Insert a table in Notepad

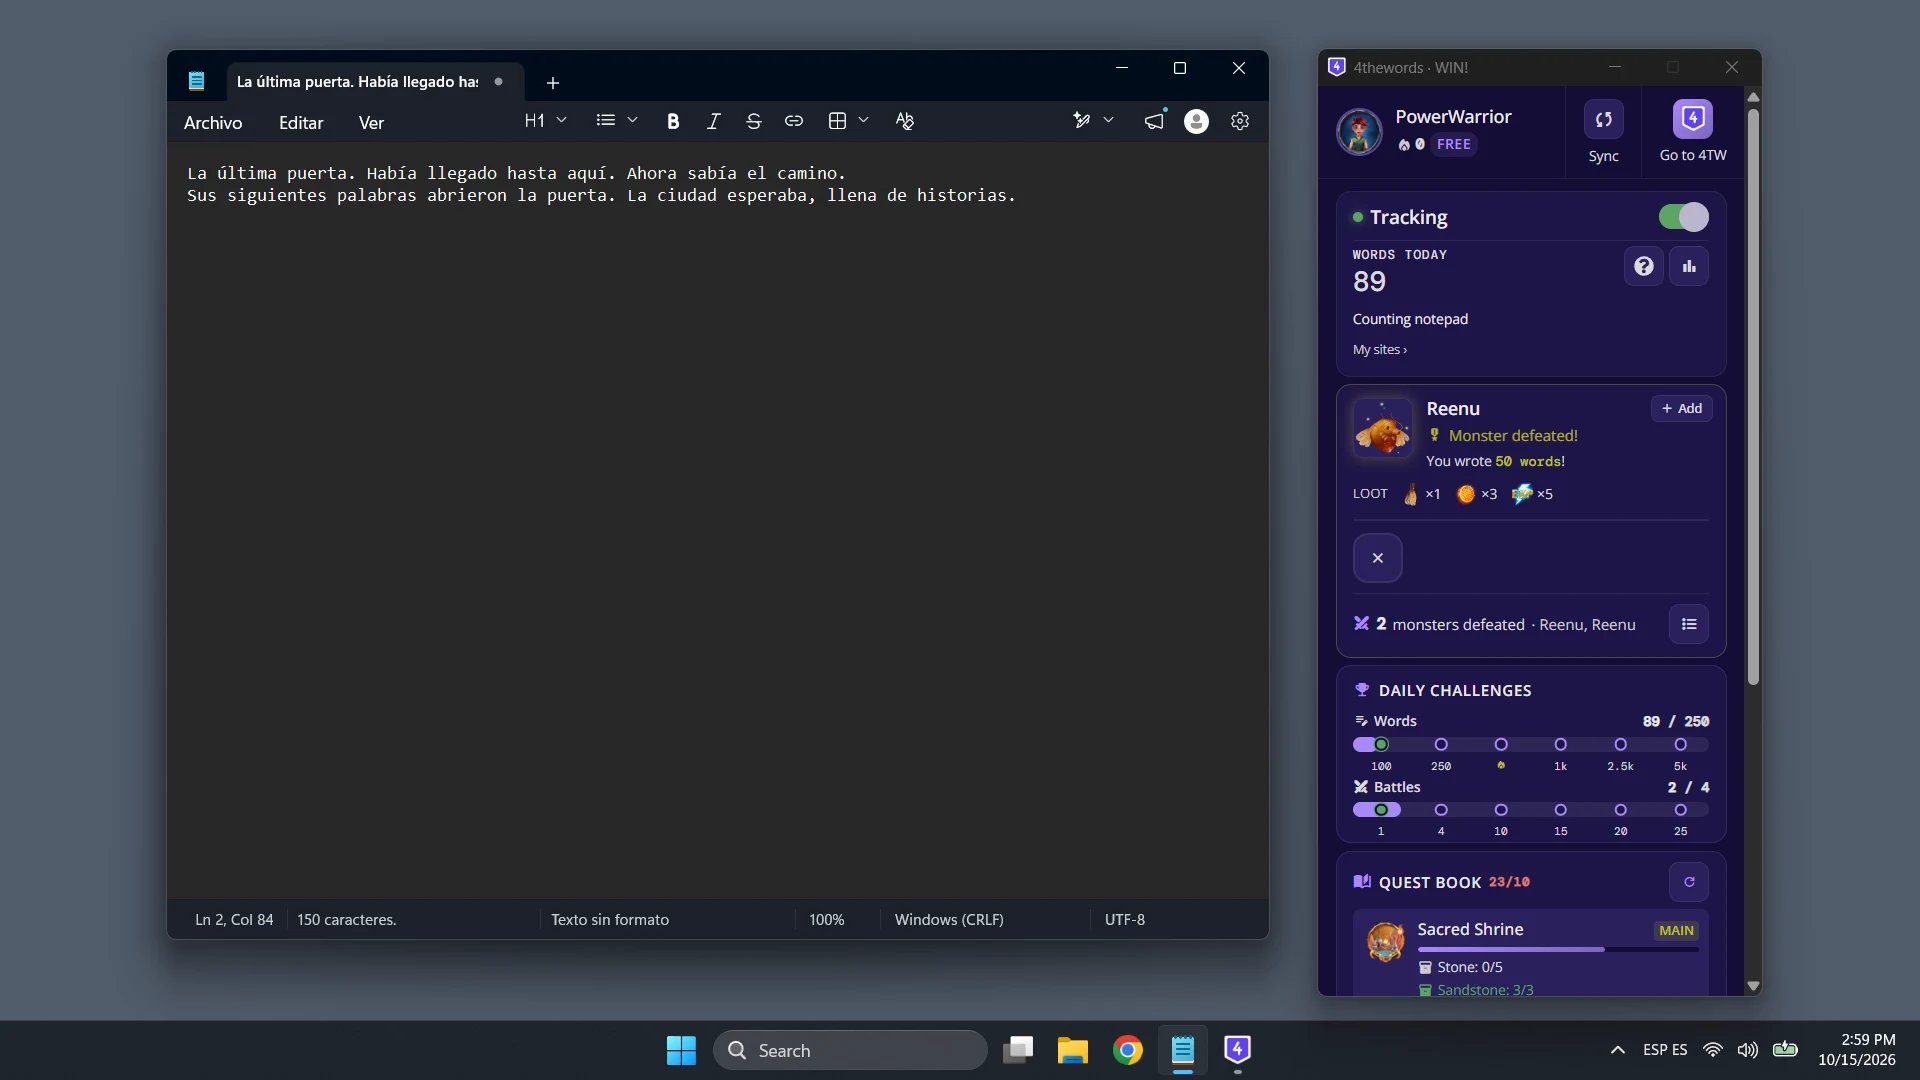tap(838, 121)
